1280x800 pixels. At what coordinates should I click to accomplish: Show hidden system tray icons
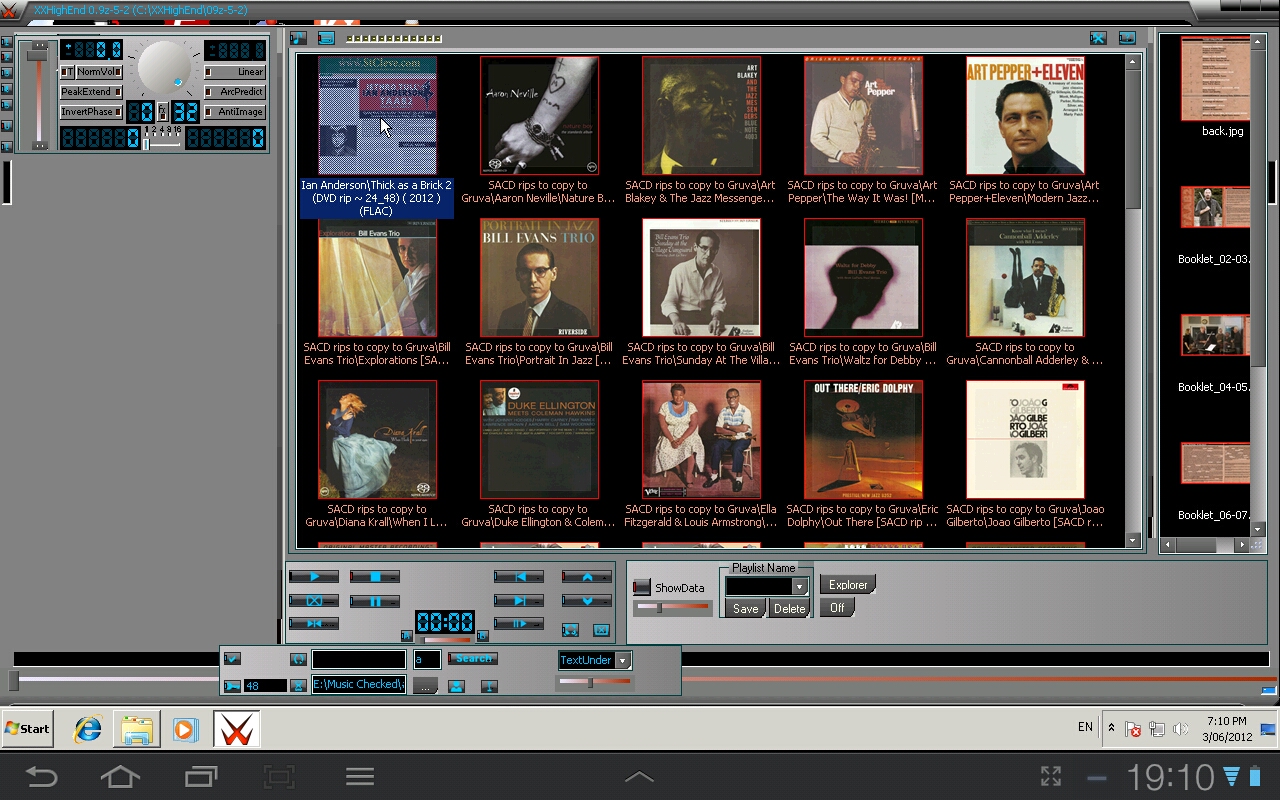pos(1111,728)
